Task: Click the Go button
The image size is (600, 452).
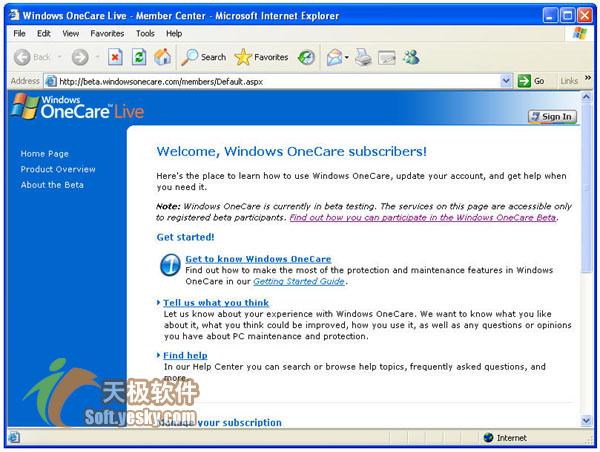Action: pos(531,81)
